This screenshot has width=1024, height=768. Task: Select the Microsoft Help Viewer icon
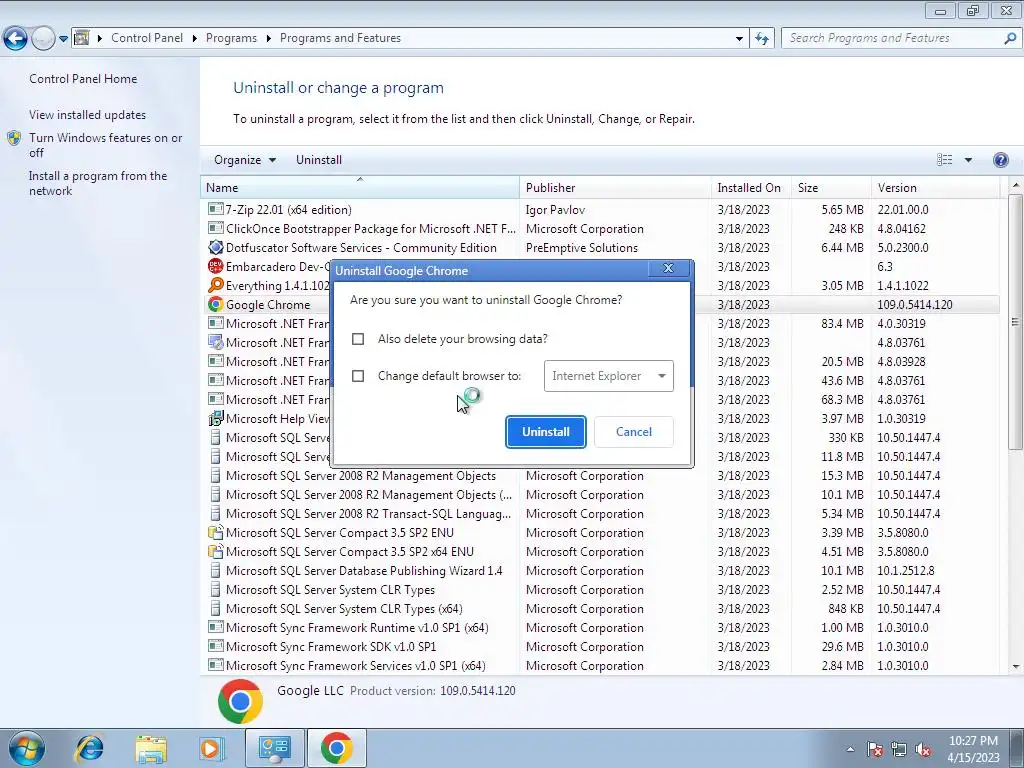click(x=216, y=418)
